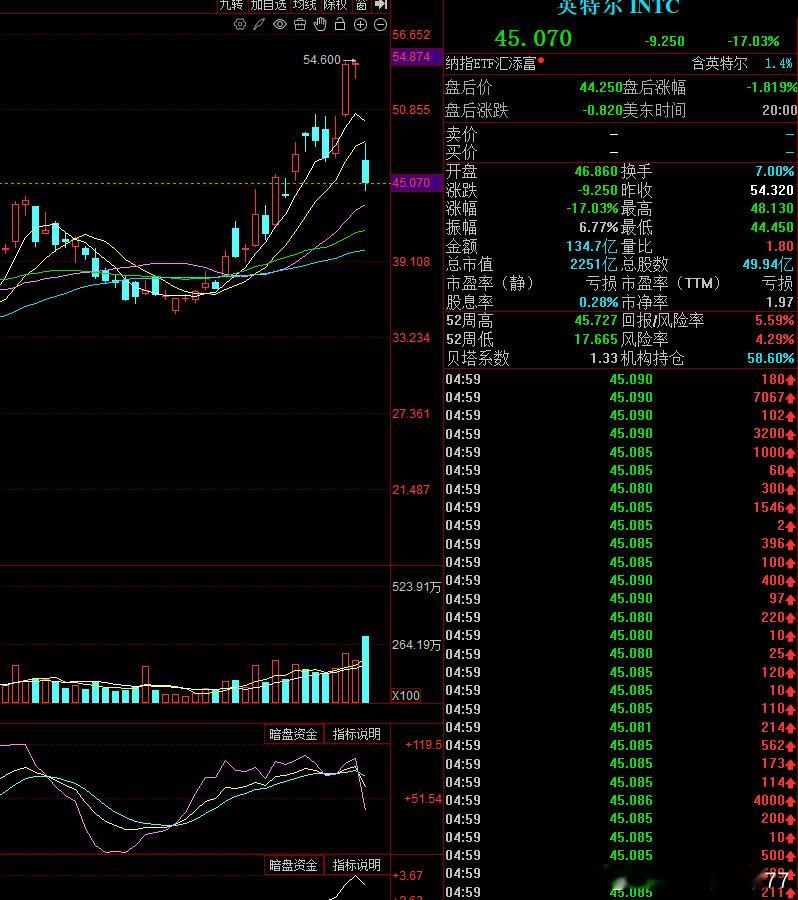
Task: Click the 含英特尔 1.4% label
Action: click(742, 63)
